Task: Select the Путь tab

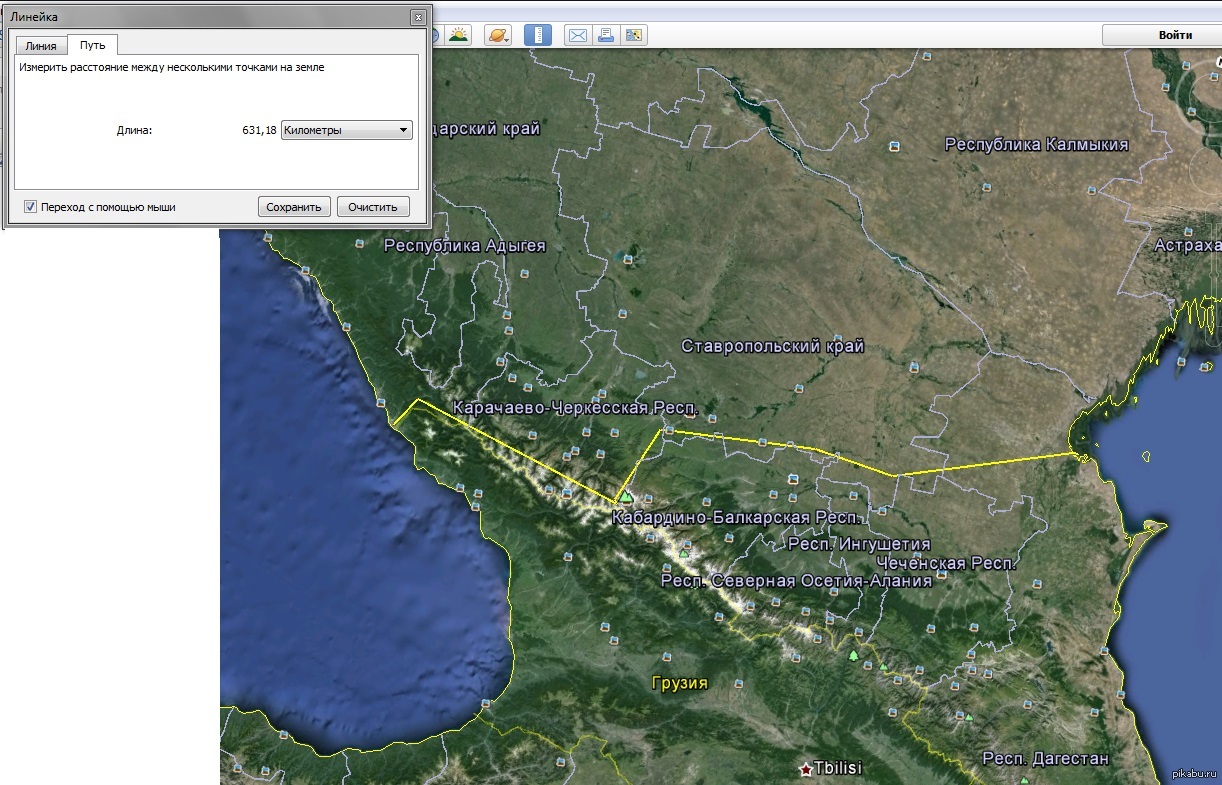Action: click(93, 45)
